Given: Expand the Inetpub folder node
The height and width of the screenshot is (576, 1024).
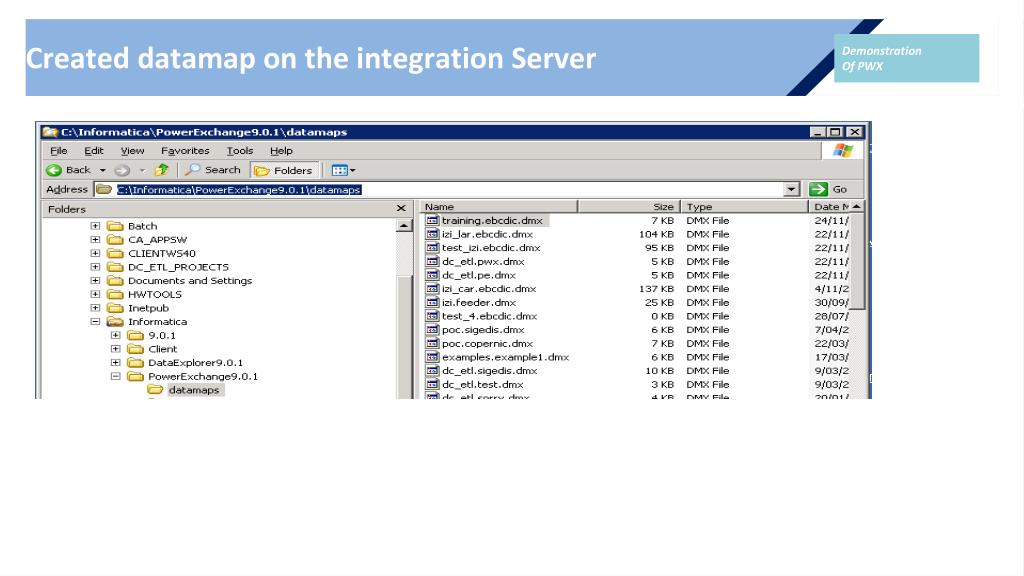Looking at the screenshot, I should [95, 308].
